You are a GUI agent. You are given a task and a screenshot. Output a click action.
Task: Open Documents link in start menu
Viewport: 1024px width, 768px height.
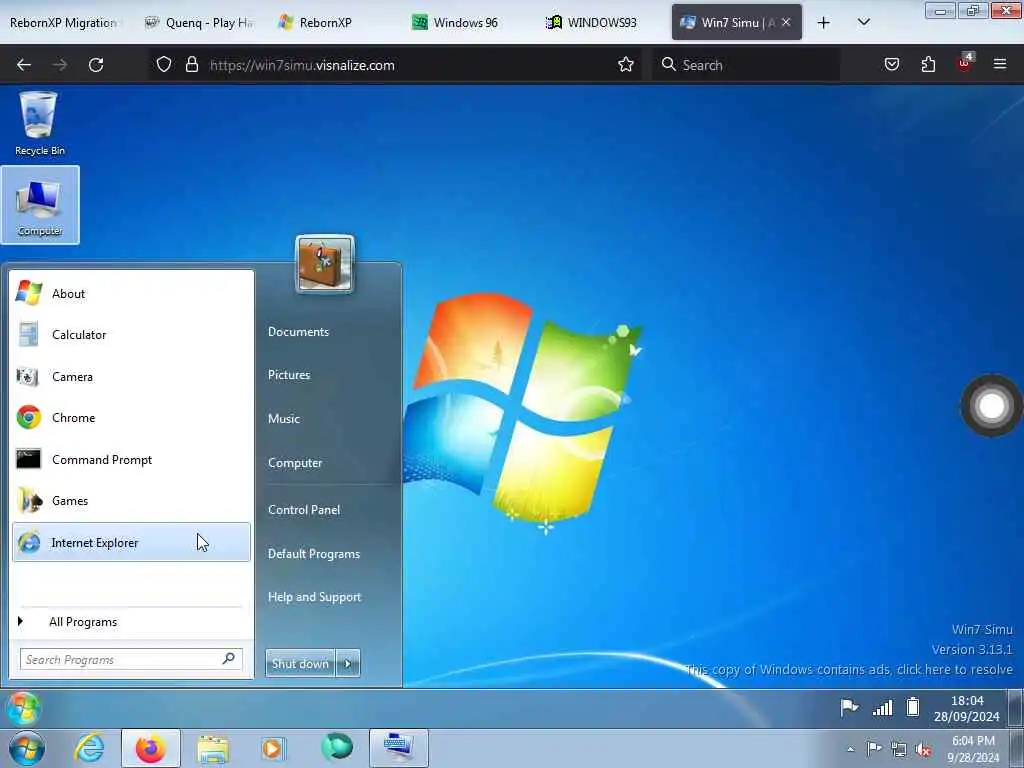298,332
